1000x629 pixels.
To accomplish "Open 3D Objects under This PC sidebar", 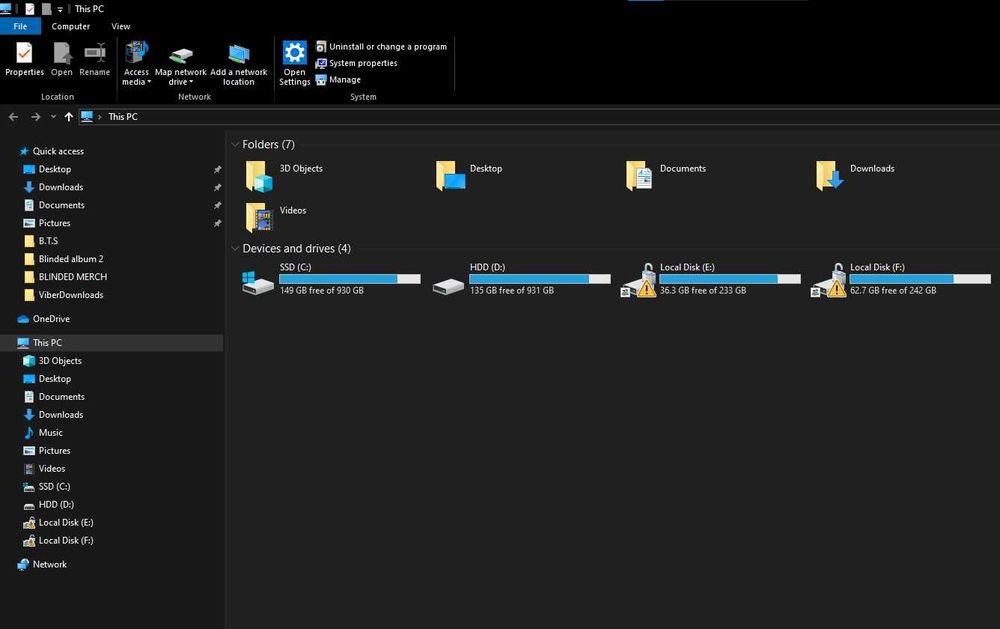I will pos(60,360).
